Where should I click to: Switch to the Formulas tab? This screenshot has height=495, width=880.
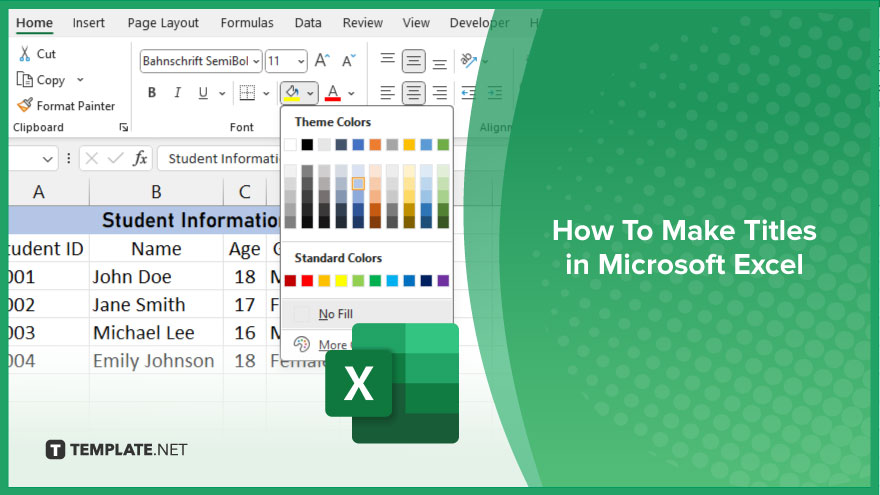(247, 23)
